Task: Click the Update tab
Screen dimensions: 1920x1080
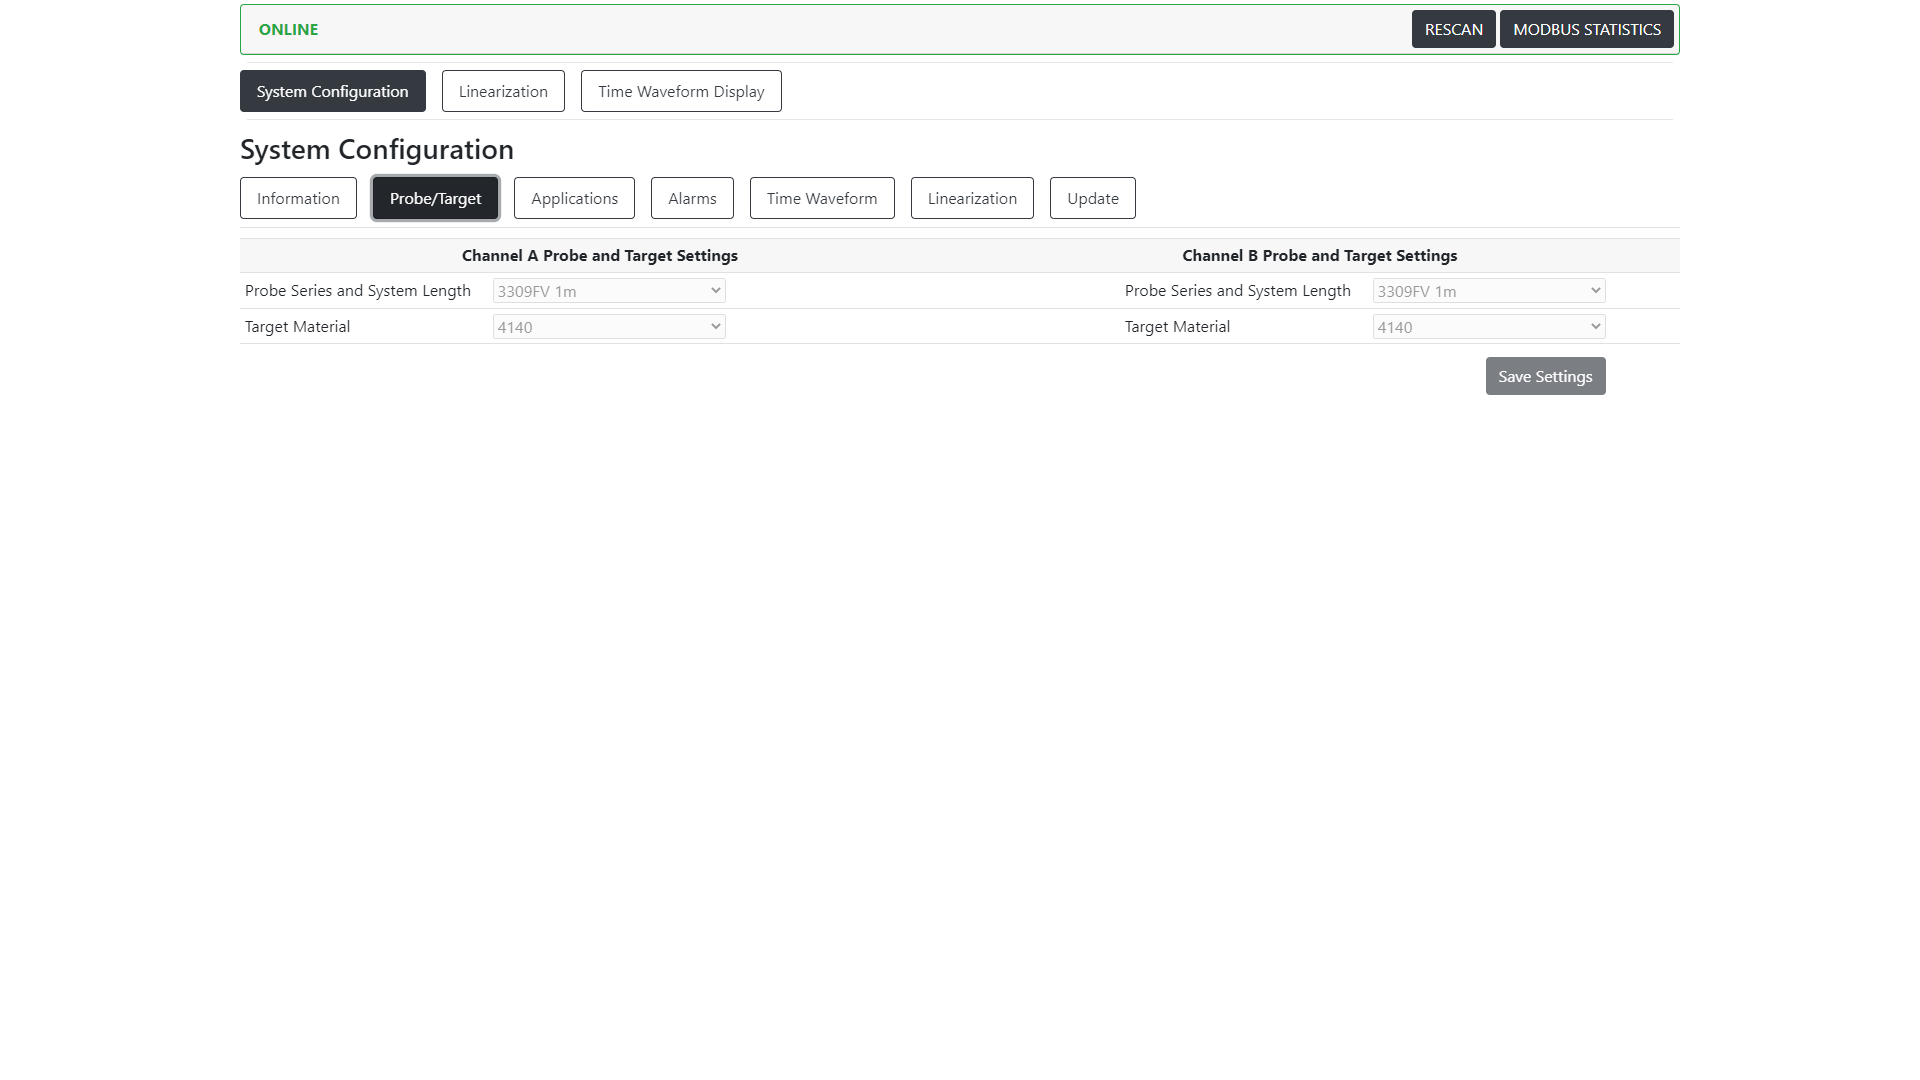Action: [1092, 198]
